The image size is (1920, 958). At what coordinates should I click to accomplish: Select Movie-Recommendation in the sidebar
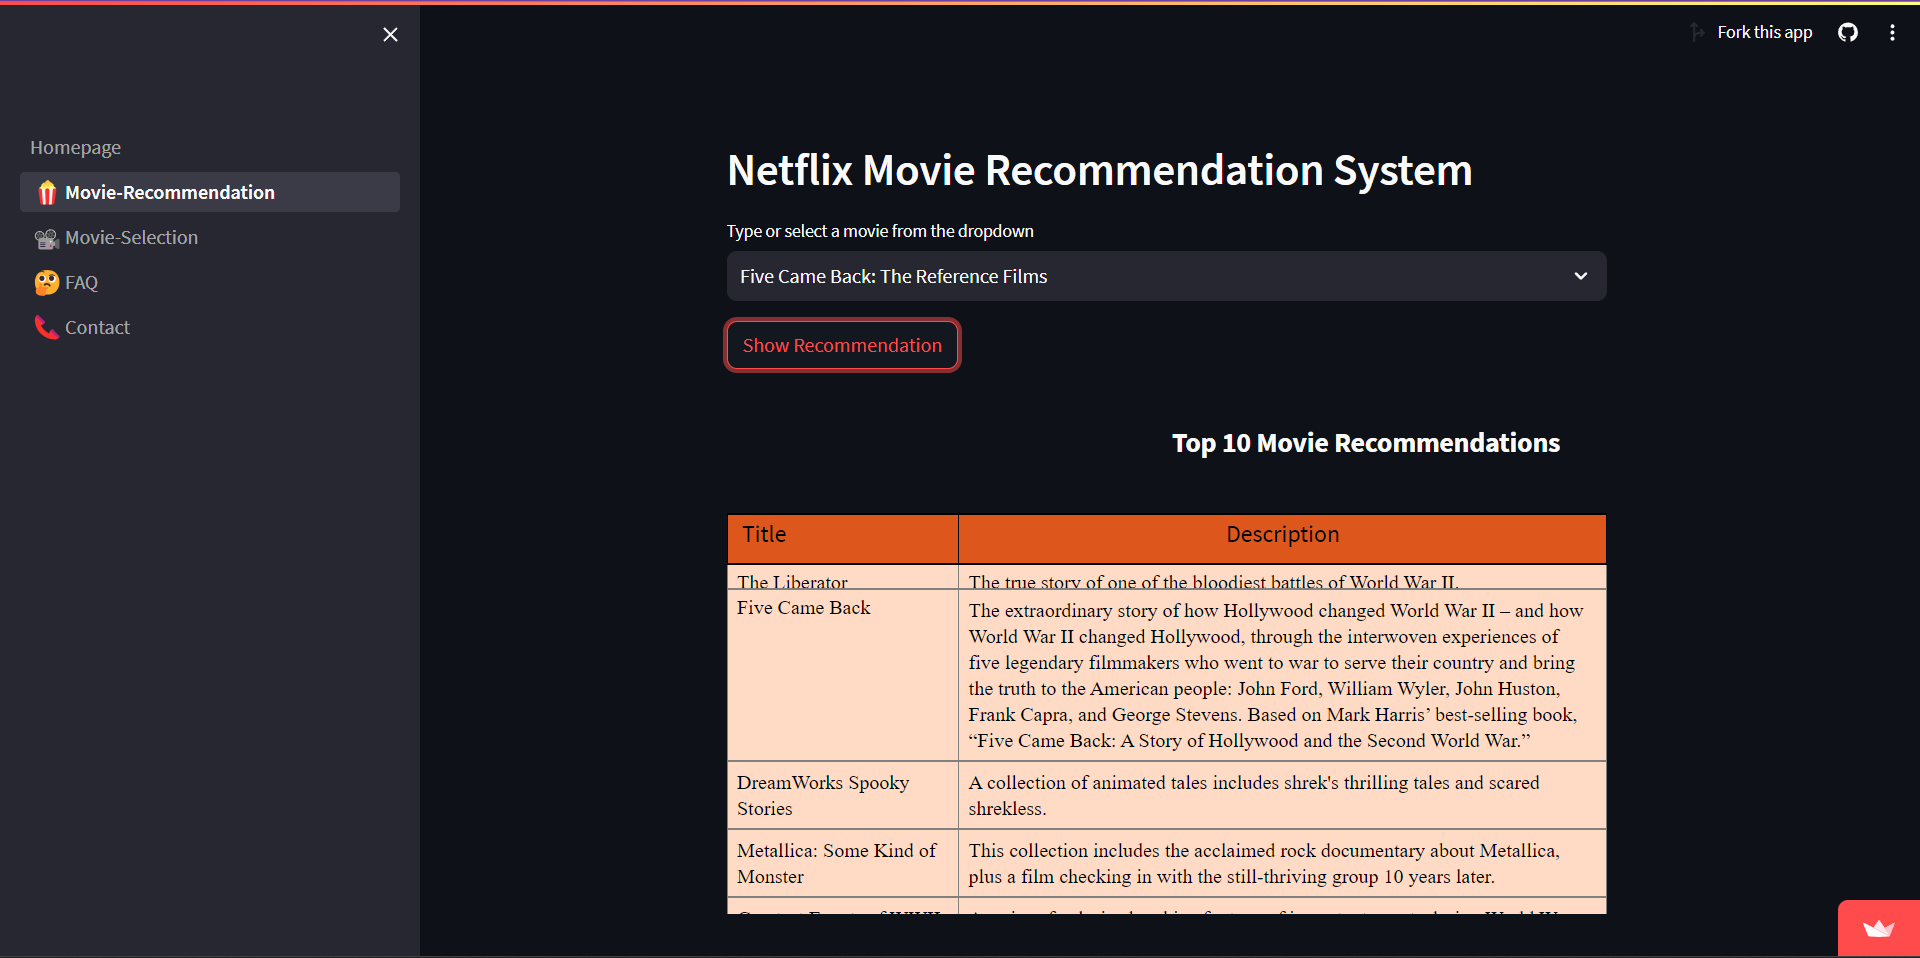[210, 192]
